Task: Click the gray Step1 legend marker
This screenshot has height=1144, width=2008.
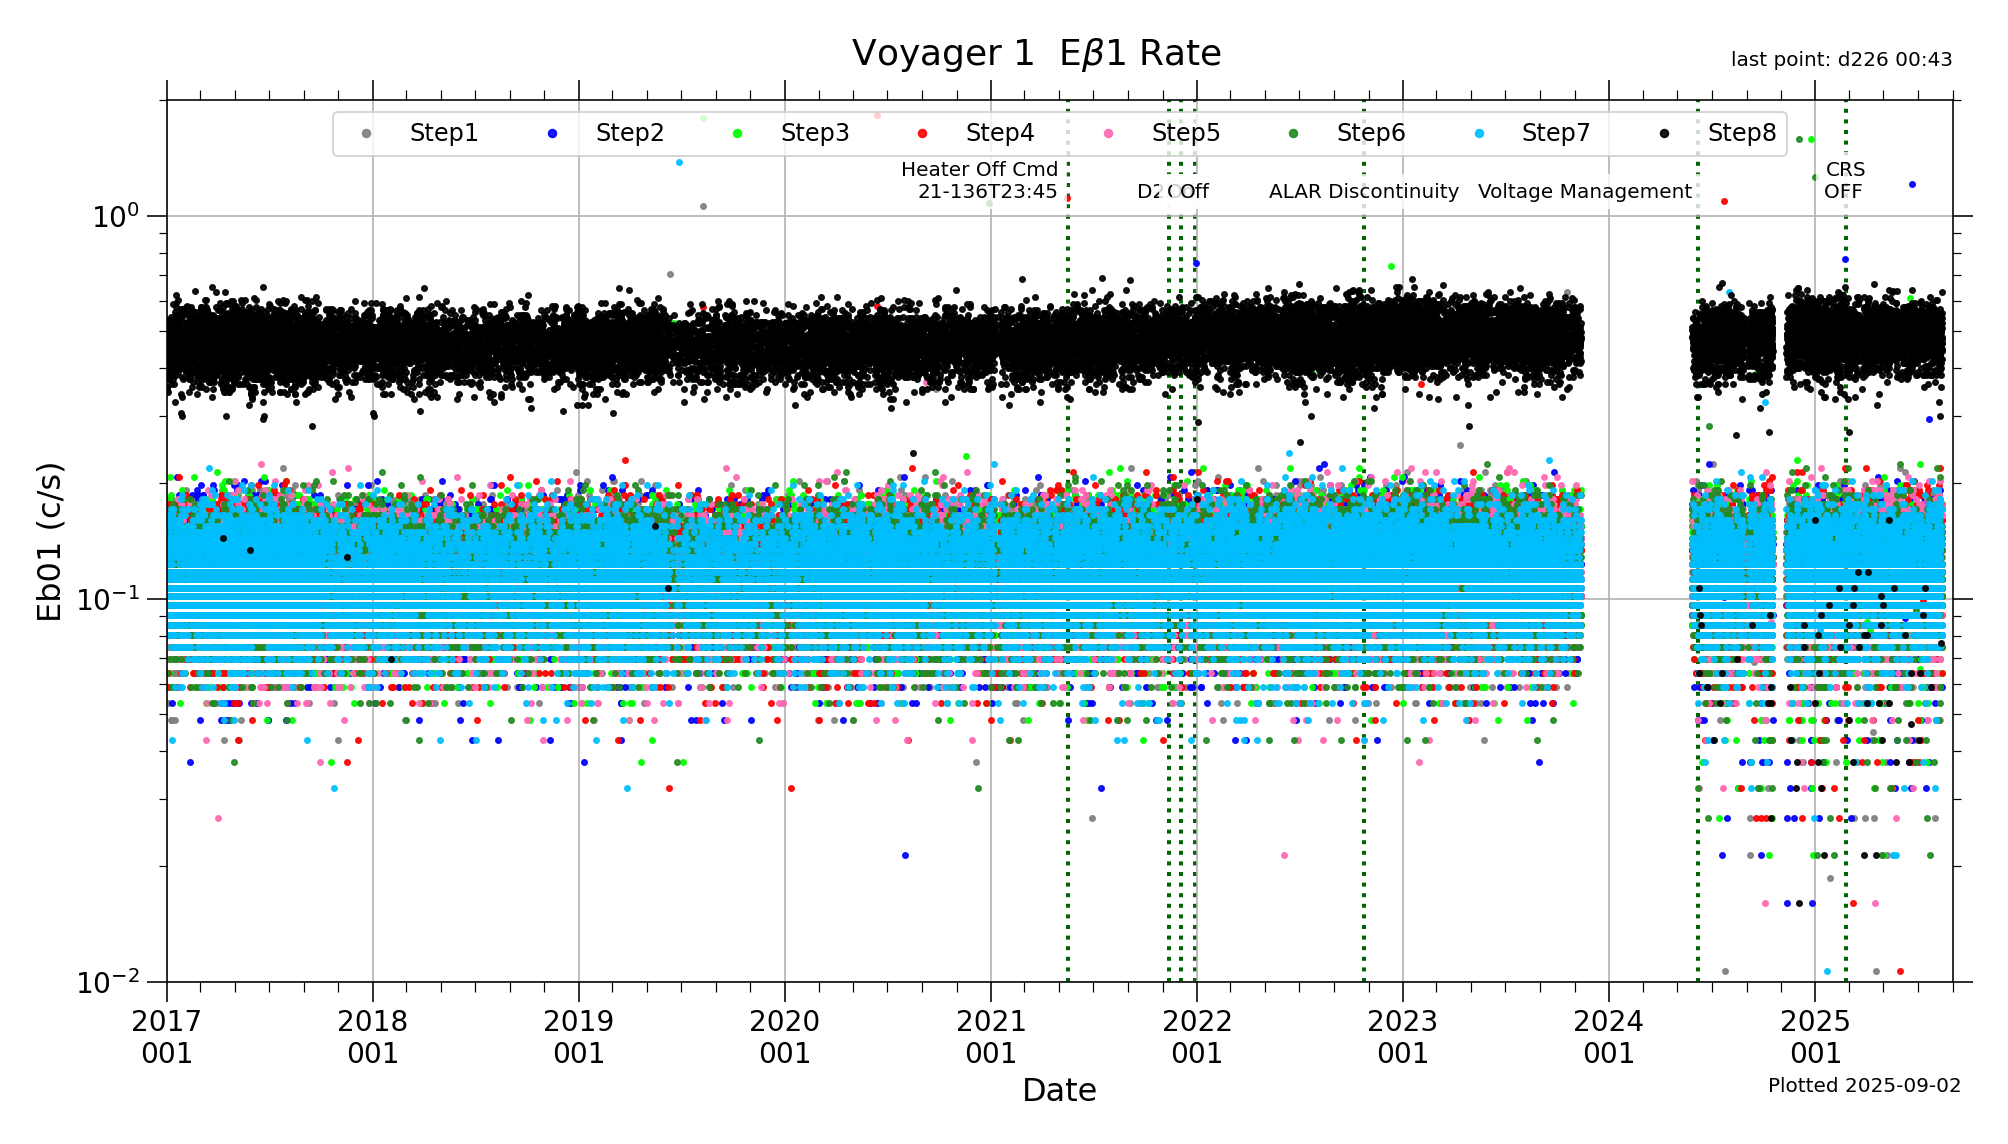Action: 366,134
